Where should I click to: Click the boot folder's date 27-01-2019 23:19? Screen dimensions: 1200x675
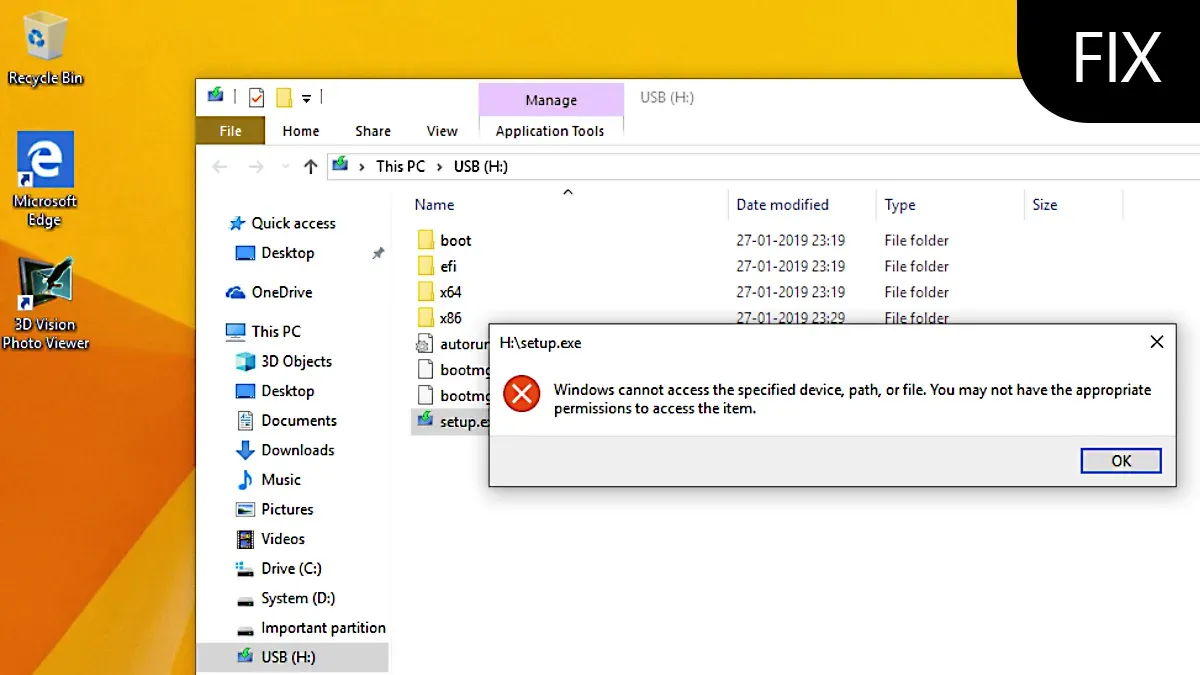(790, 240)
